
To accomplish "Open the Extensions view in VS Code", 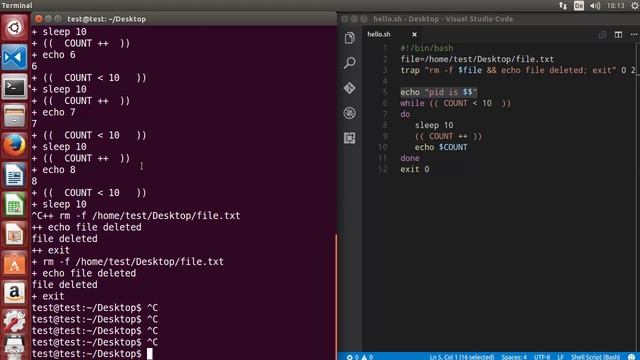I will click(349, 138).
